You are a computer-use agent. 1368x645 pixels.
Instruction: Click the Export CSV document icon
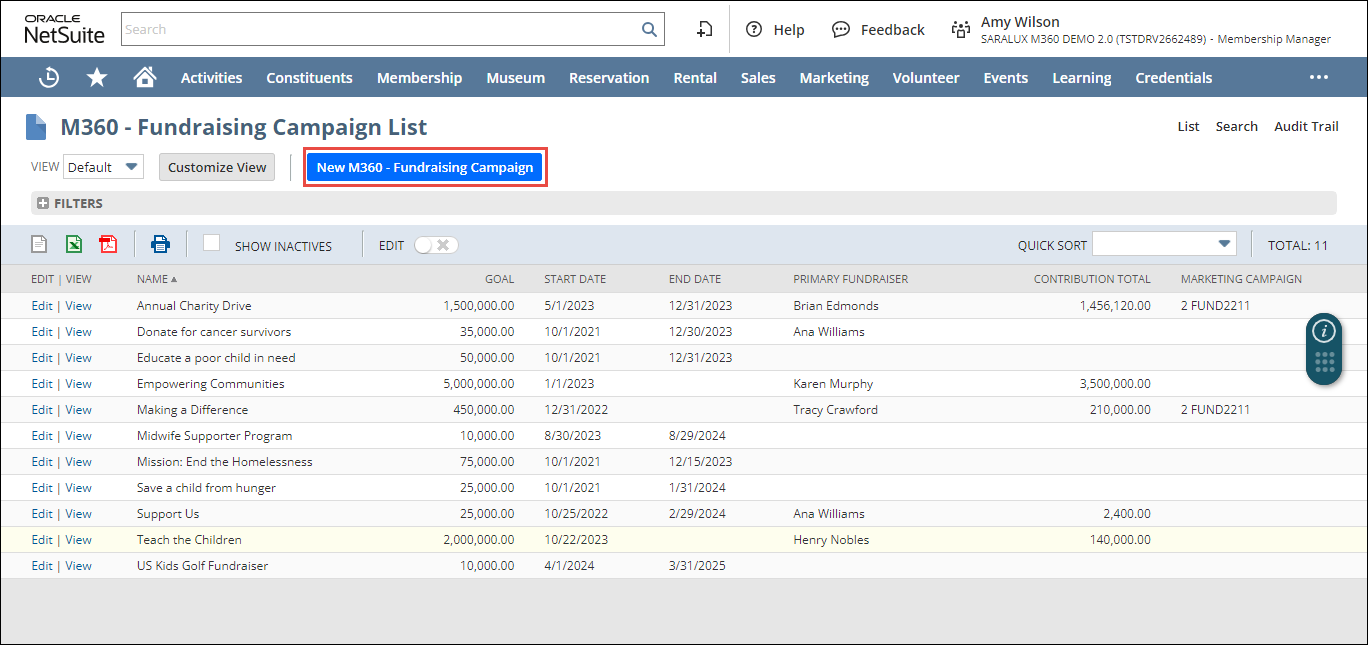pyautogui.click(x=39, y=244)
